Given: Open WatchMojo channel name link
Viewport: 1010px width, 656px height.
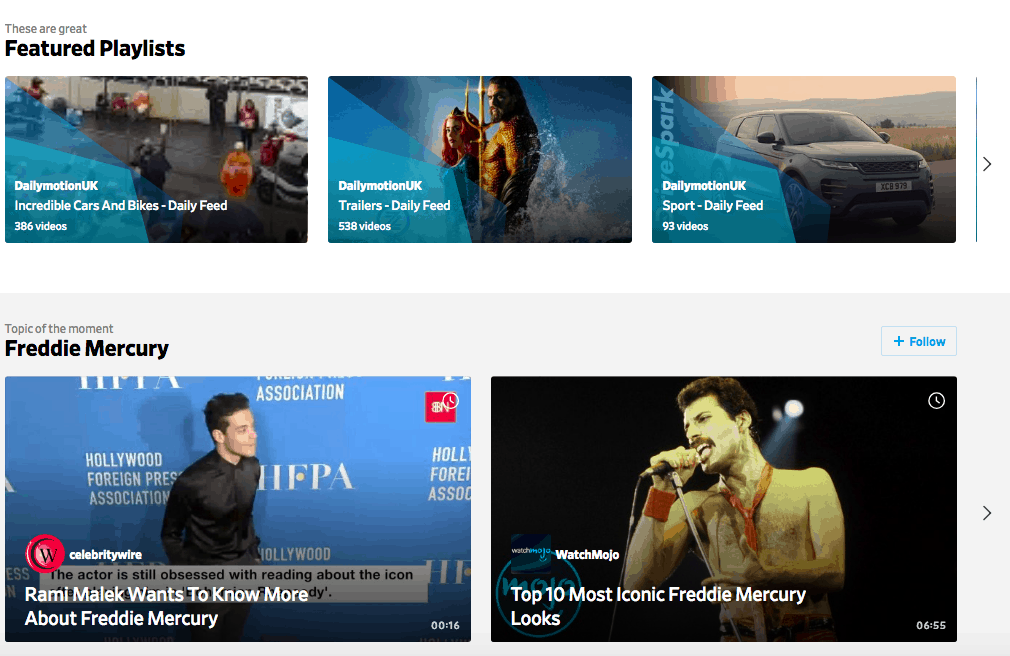Looking at the screenshot, I should pyautogui.click(x=587, y=555).
